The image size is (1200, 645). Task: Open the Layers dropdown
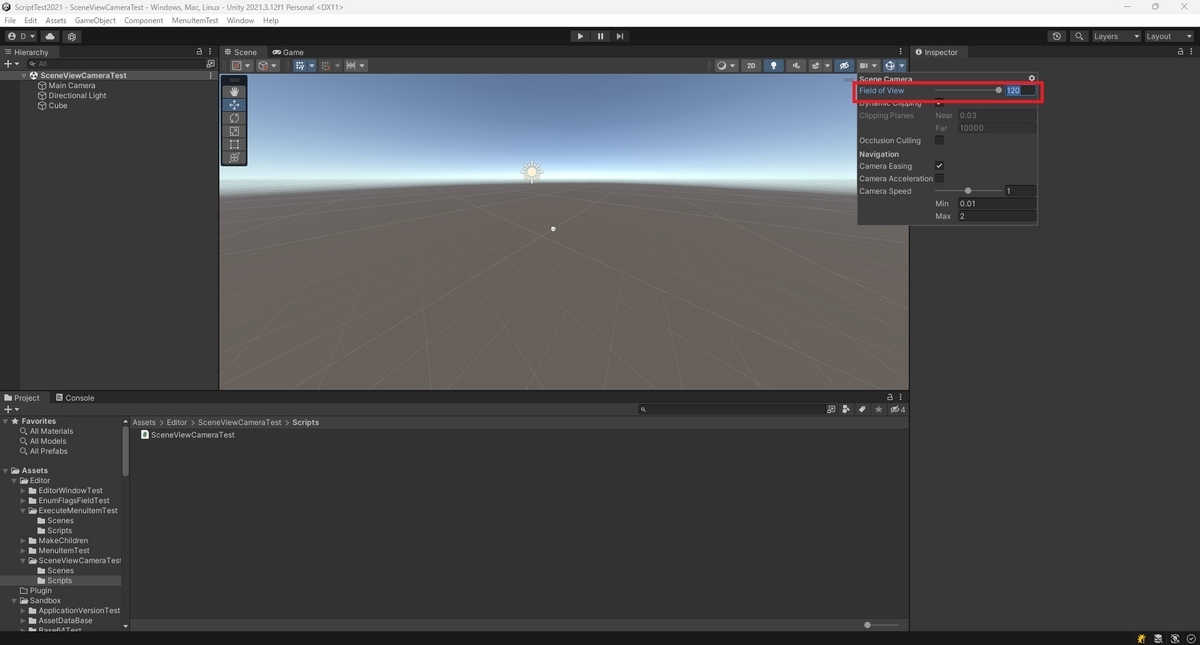1116,36
